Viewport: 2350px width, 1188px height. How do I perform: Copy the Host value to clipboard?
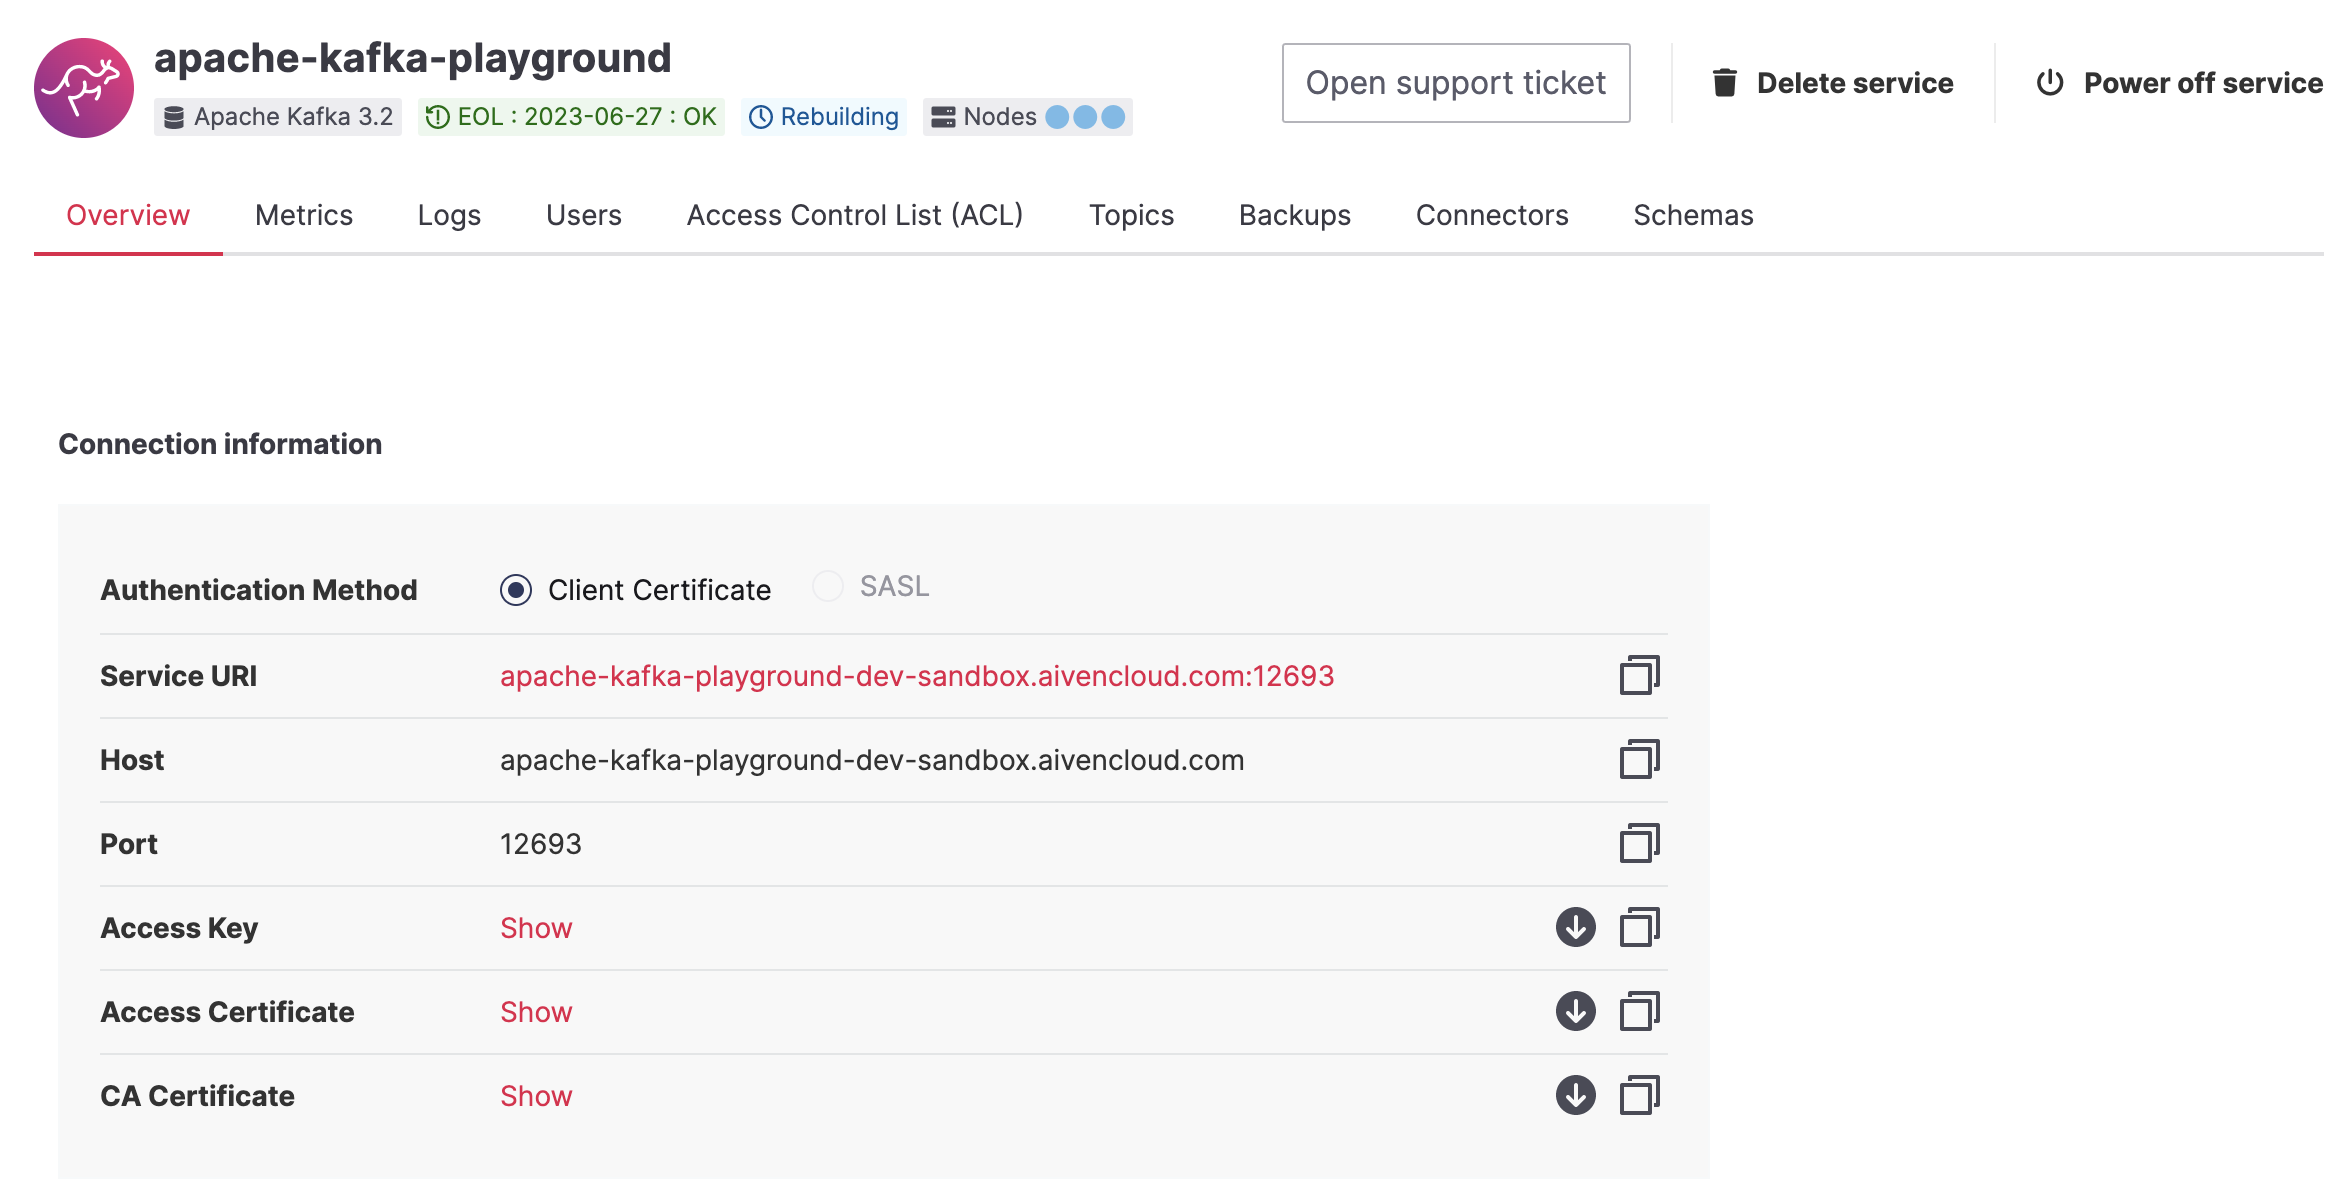(x=1638, y=759)
